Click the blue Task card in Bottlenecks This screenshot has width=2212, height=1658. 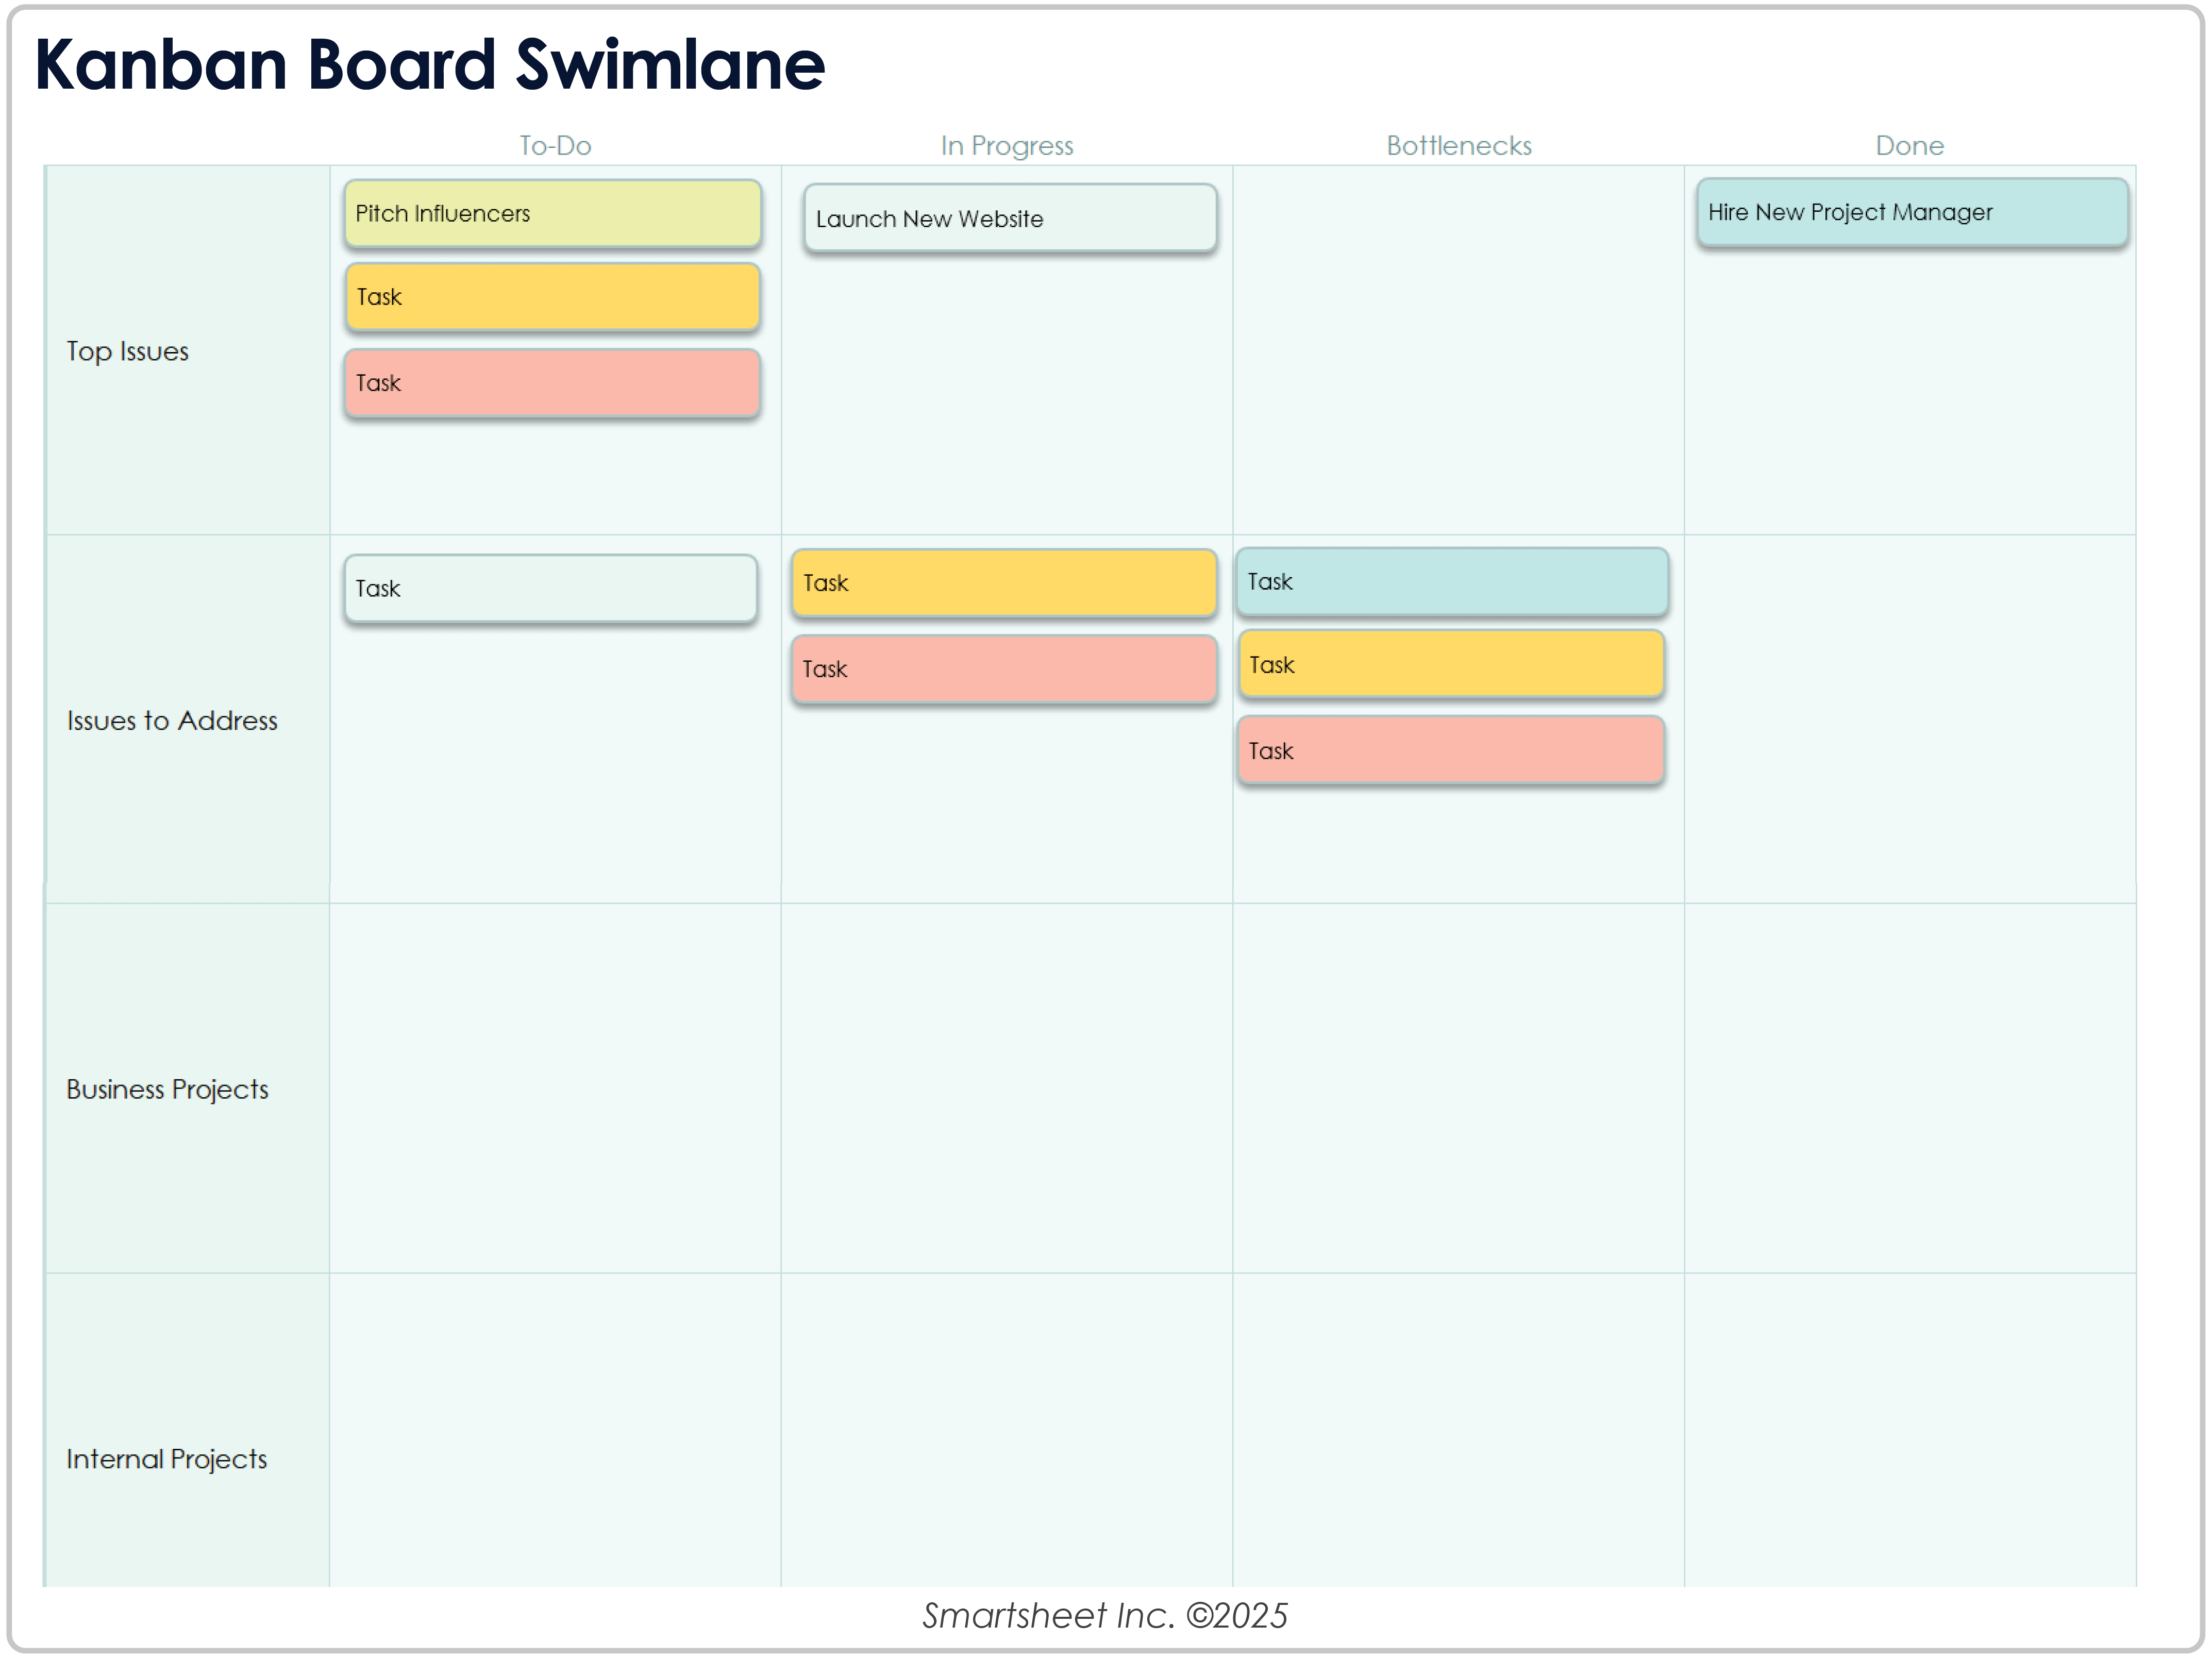(x=1451, y=582)
